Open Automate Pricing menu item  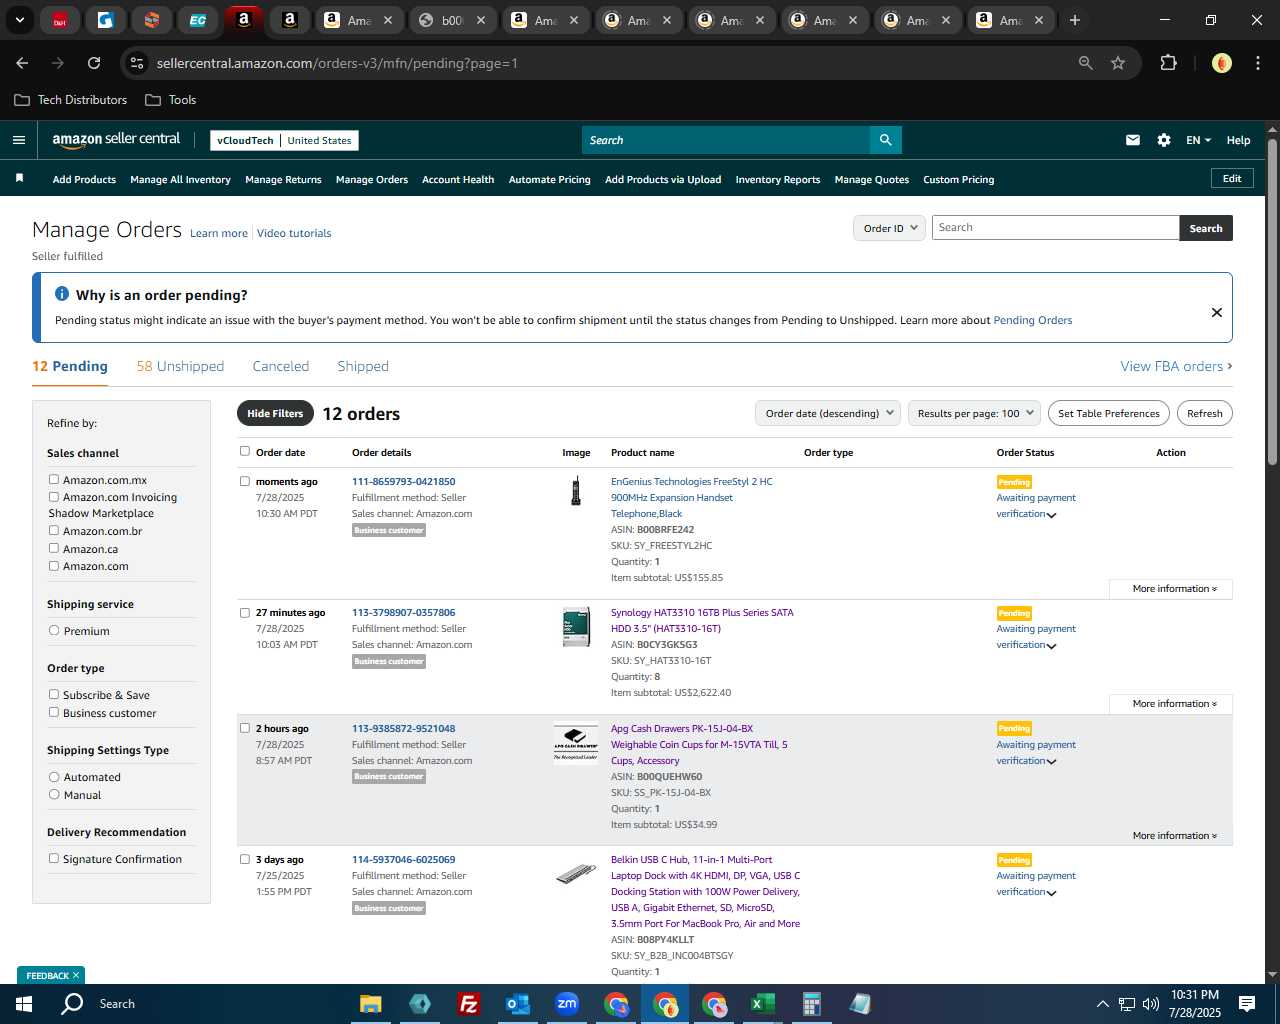point(550,180)
